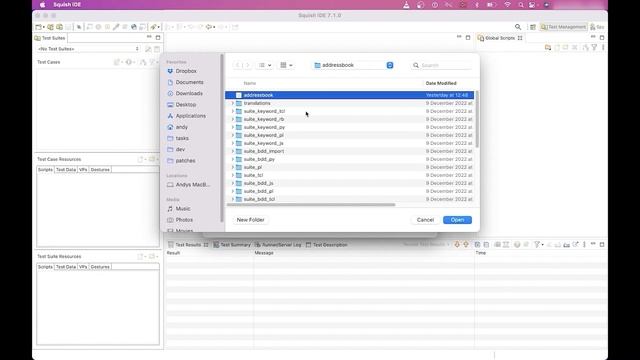Click the next failure down arrow in Test Results
The width and height of the screenshot is (640, 360).
[457, 244]
